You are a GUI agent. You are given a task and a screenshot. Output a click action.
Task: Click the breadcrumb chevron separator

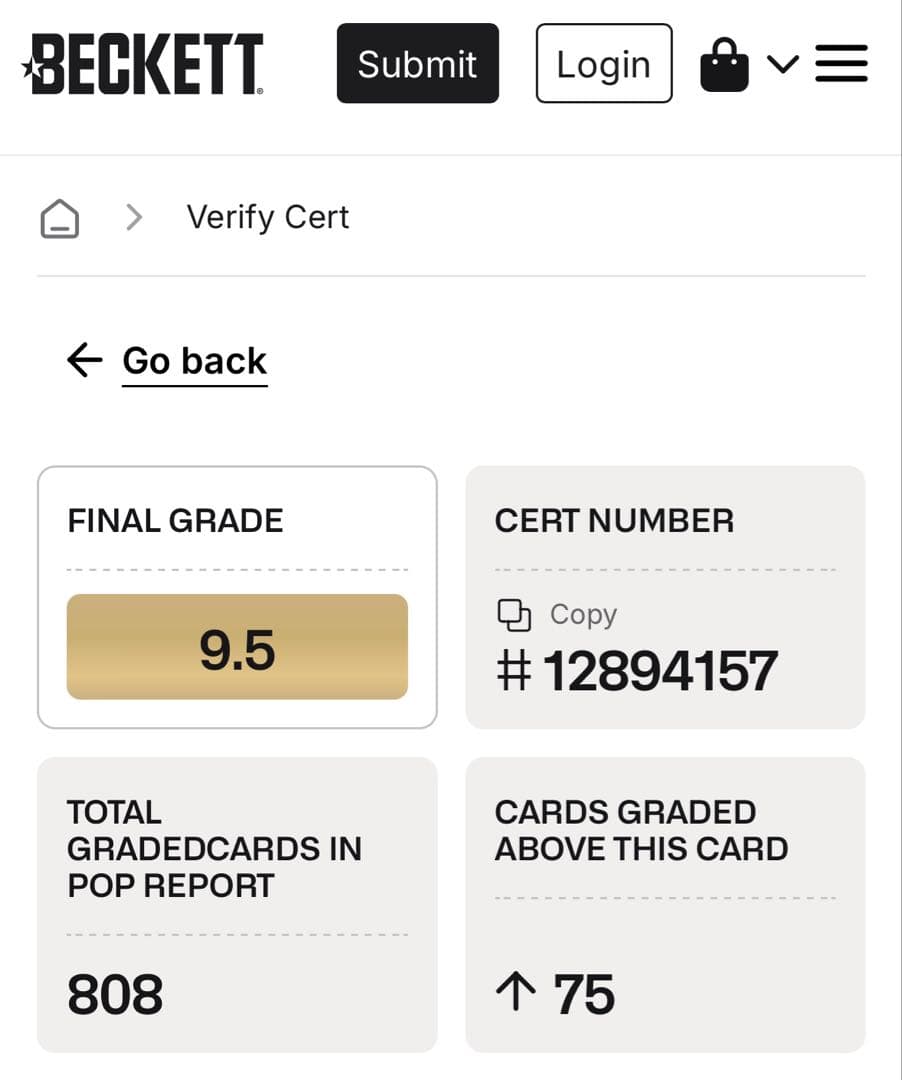coord(134,217)
